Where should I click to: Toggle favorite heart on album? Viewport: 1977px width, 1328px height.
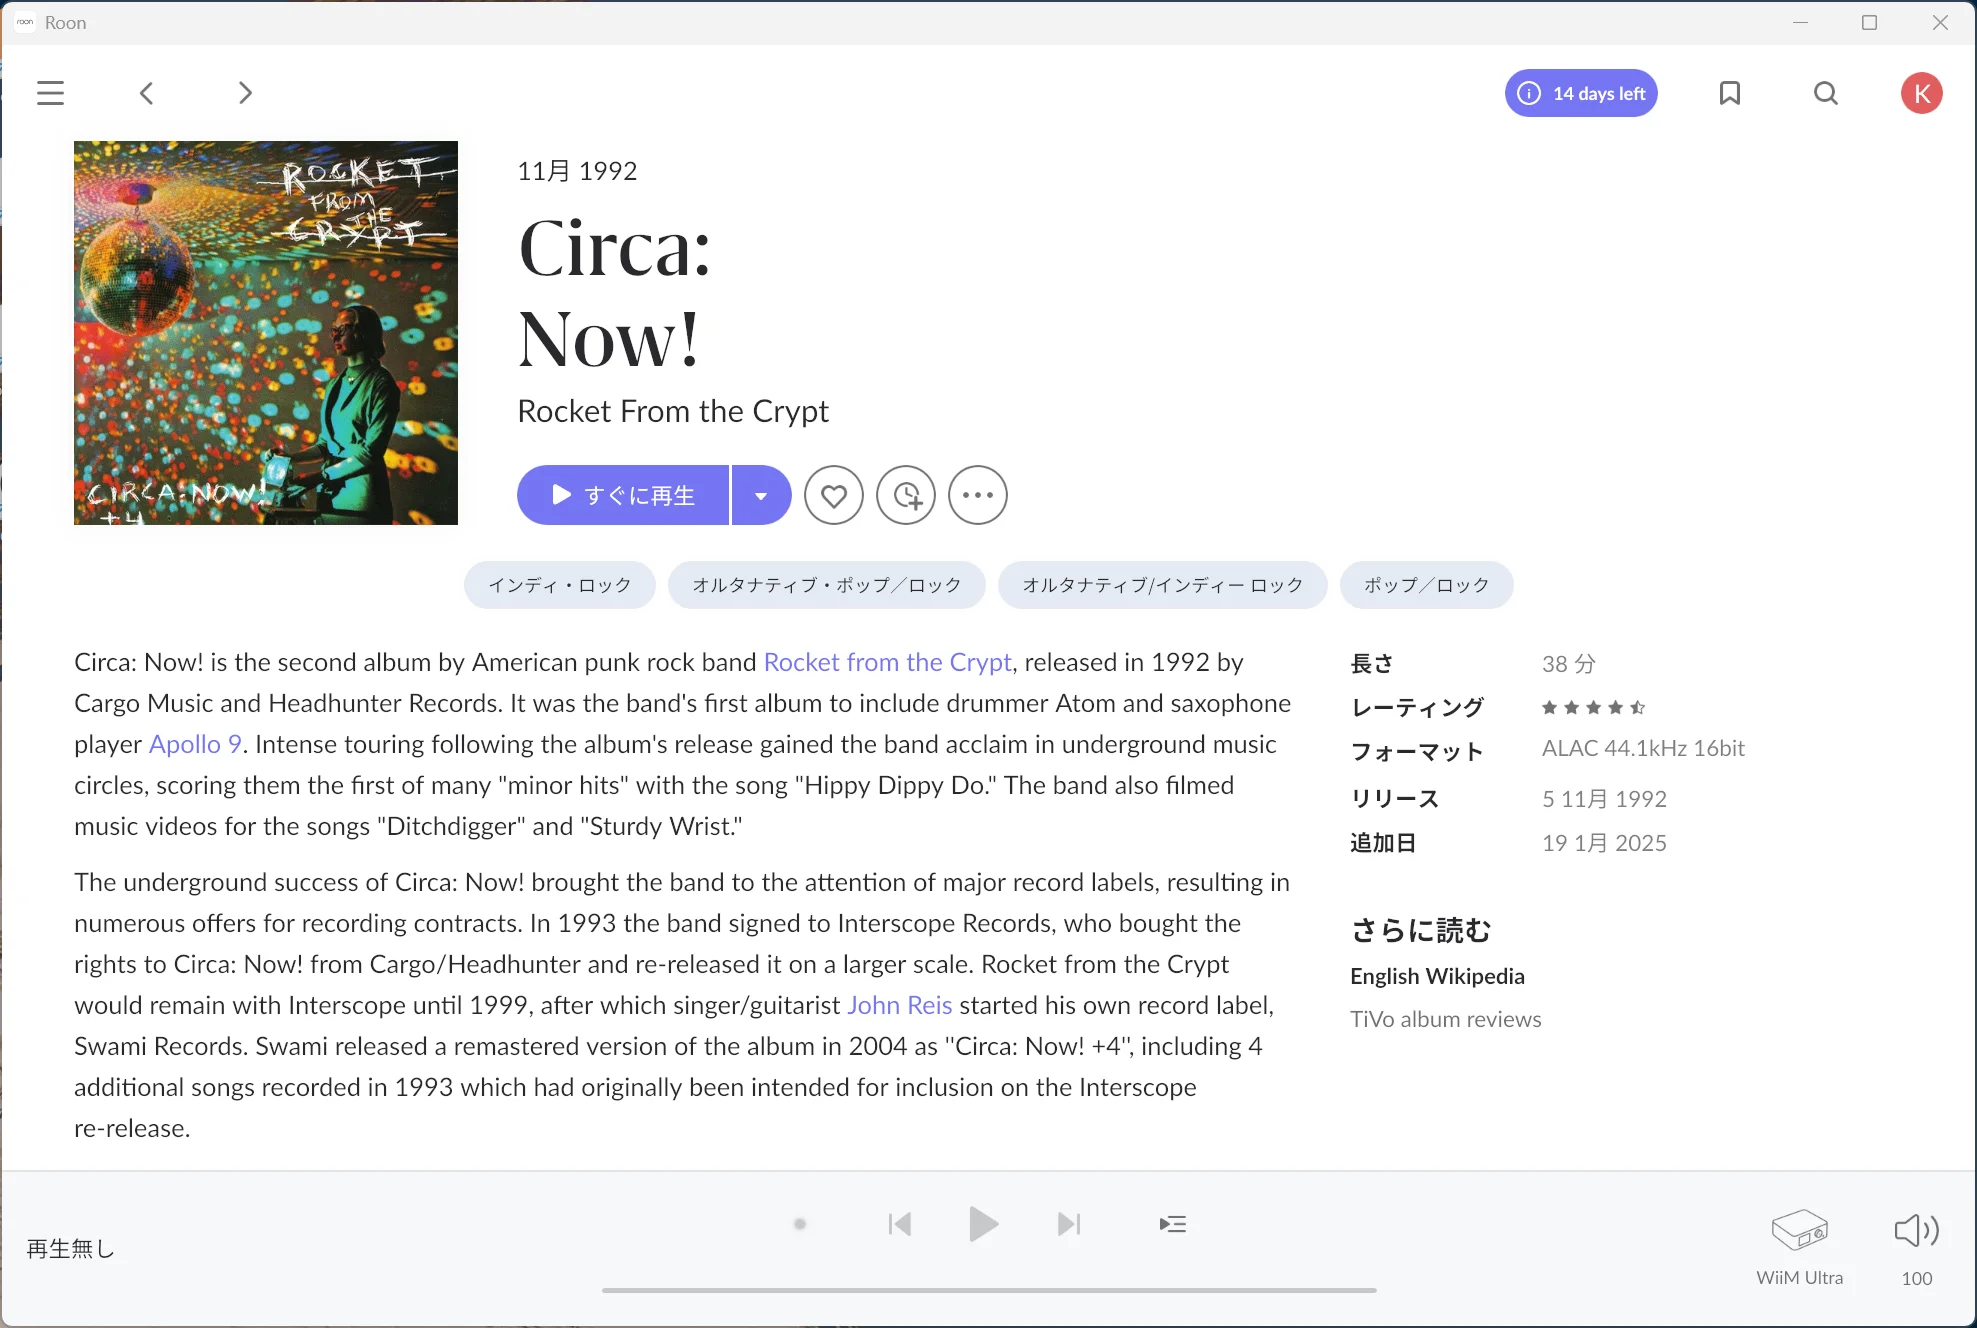click(x=833, y=495)
